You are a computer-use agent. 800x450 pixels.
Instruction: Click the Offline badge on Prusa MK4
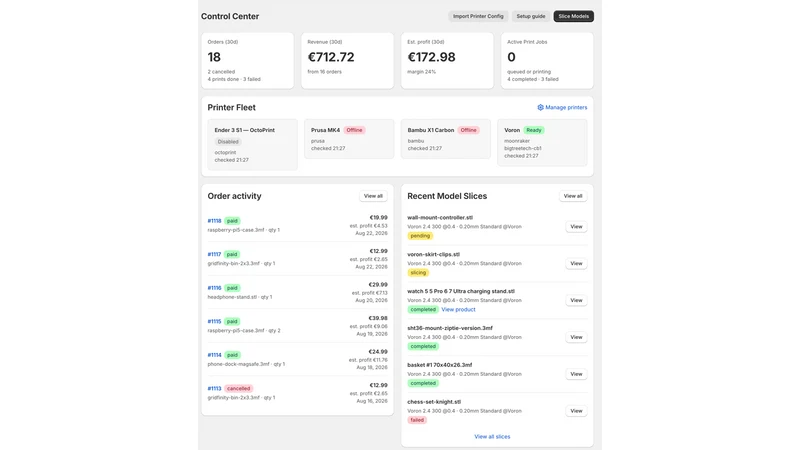click(354, 130)
